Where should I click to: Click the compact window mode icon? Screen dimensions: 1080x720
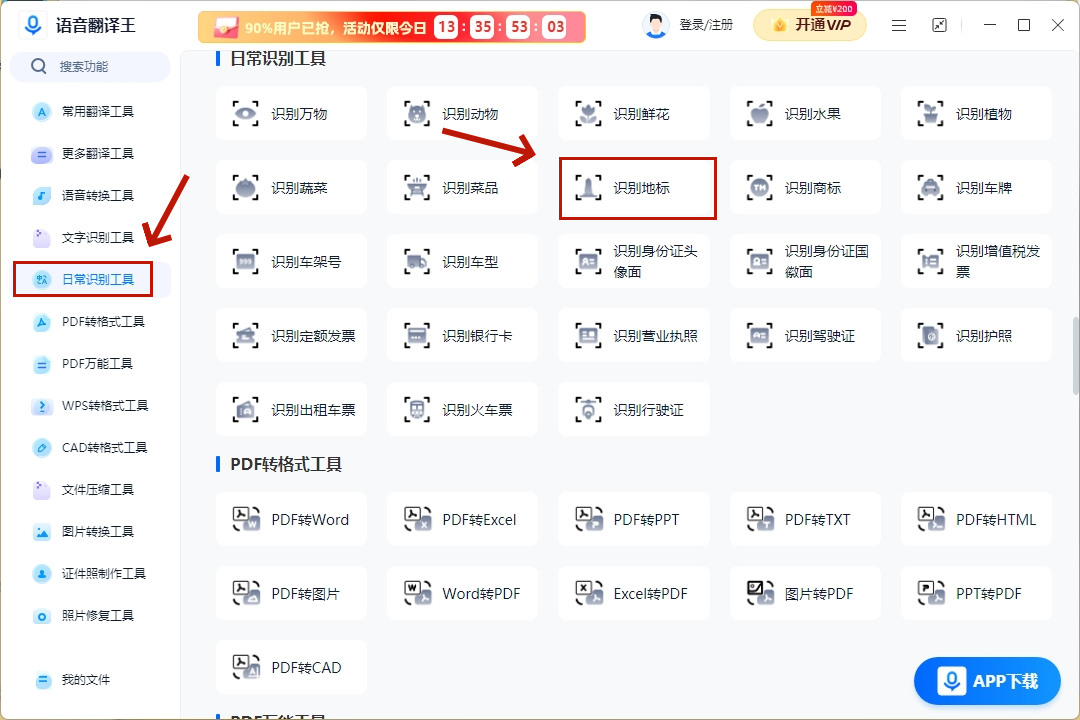pyautogui.click(x=939, y=25)
